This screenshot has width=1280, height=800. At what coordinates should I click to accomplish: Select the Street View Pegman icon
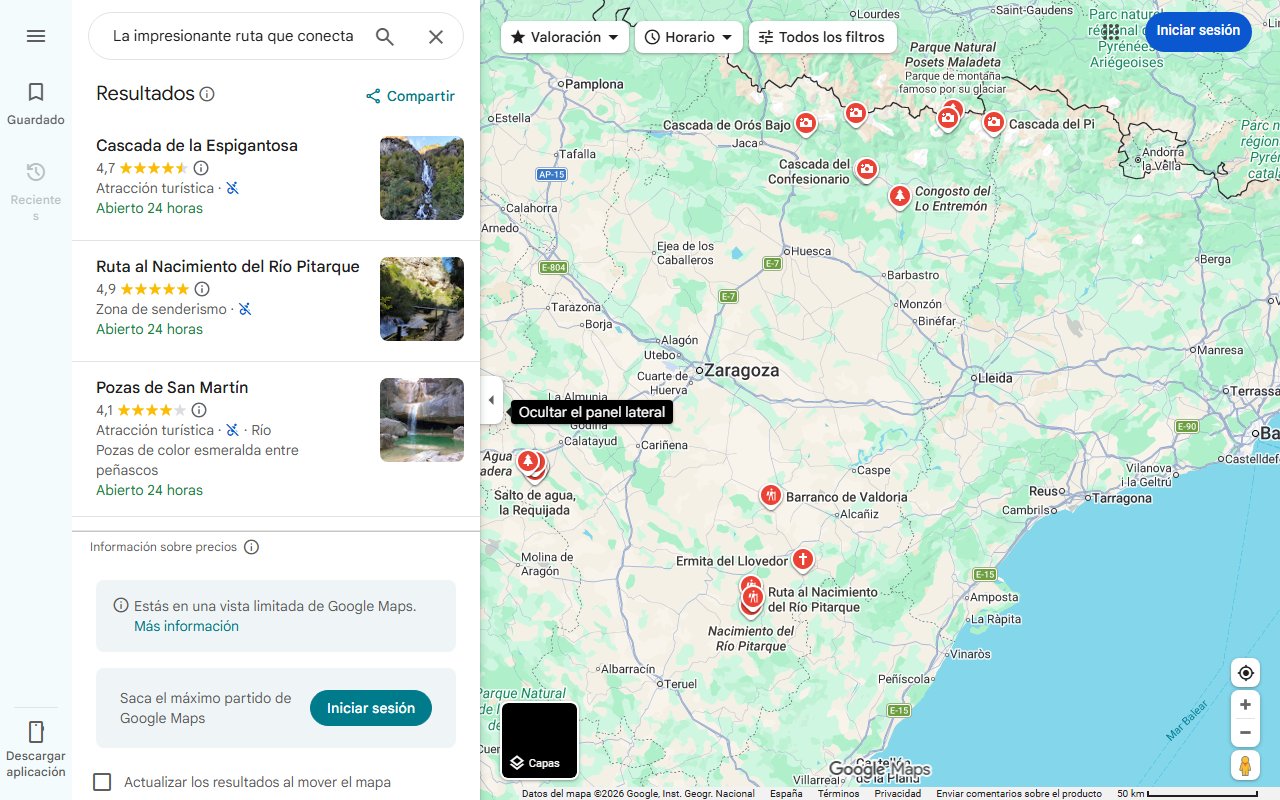pyautogui.click(x=1245, y=765)
